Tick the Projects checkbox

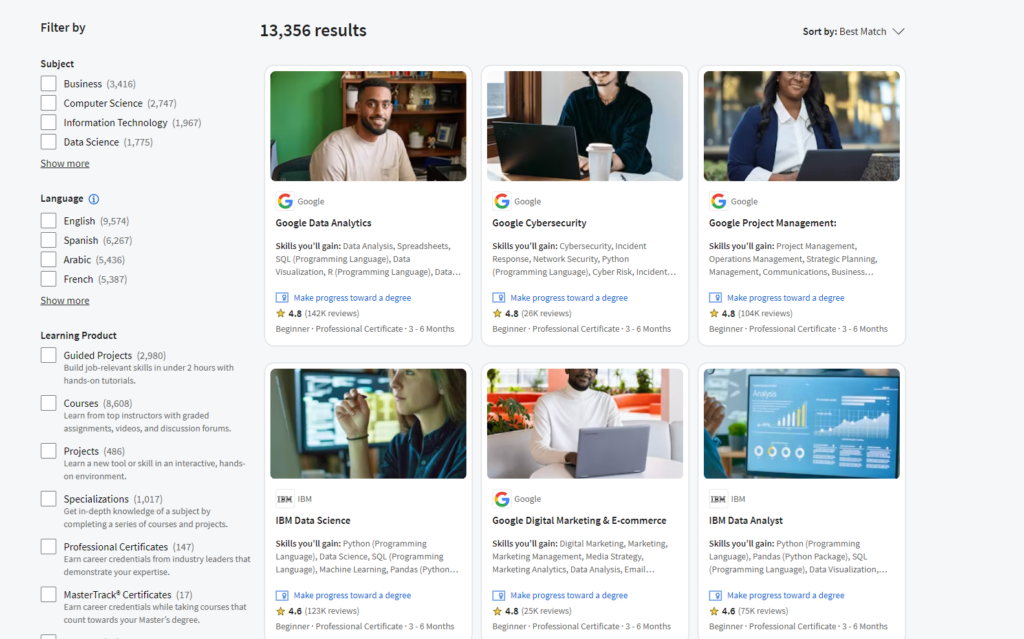pyautogui.click(x=48, y=451)
